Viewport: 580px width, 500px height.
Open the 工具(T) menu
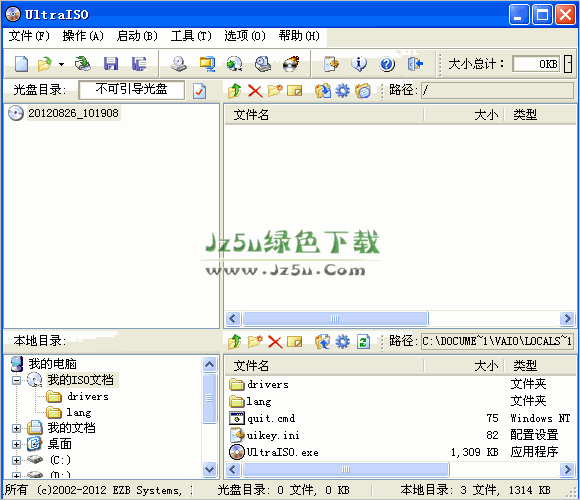pos(191,36)
